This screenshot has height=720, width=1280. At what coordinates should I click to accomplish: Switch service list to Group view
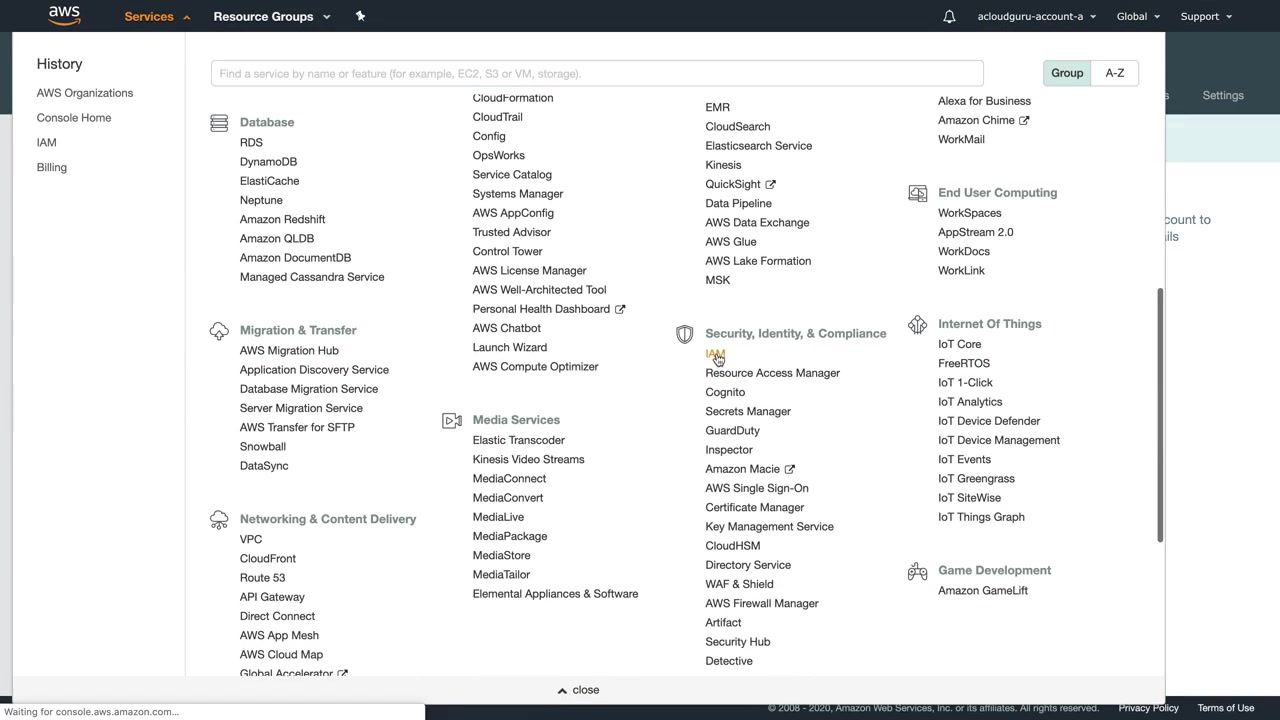tap(1067, 73)
